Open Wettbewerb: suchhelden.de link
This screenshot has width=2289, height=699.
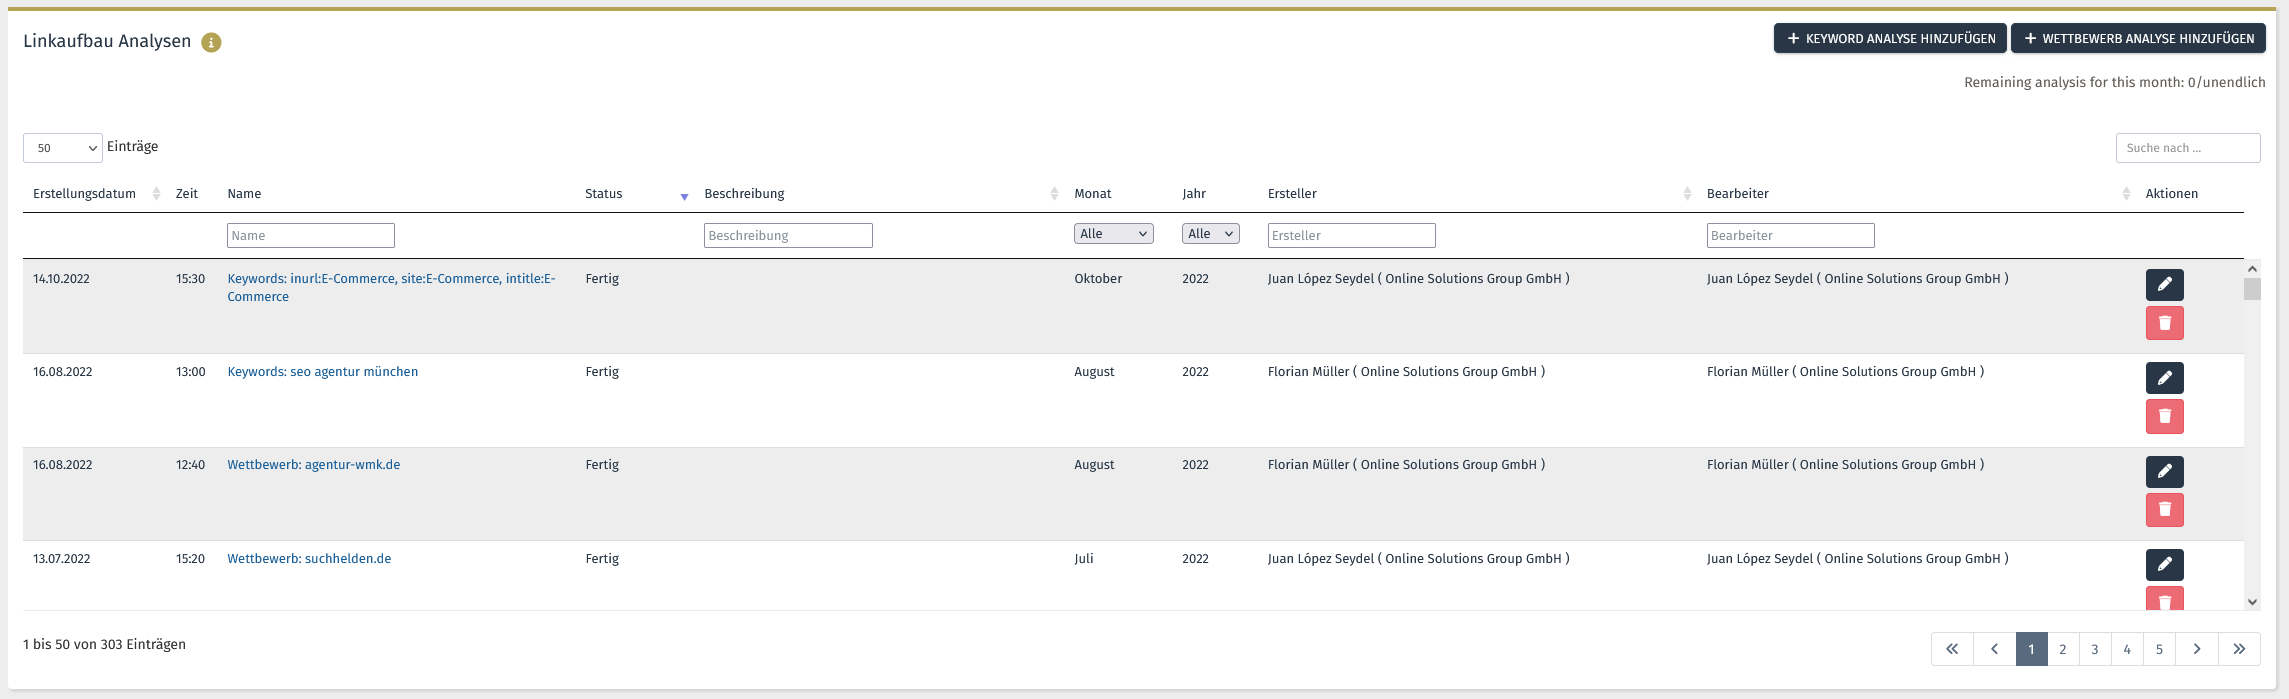[x=309, y=559]
